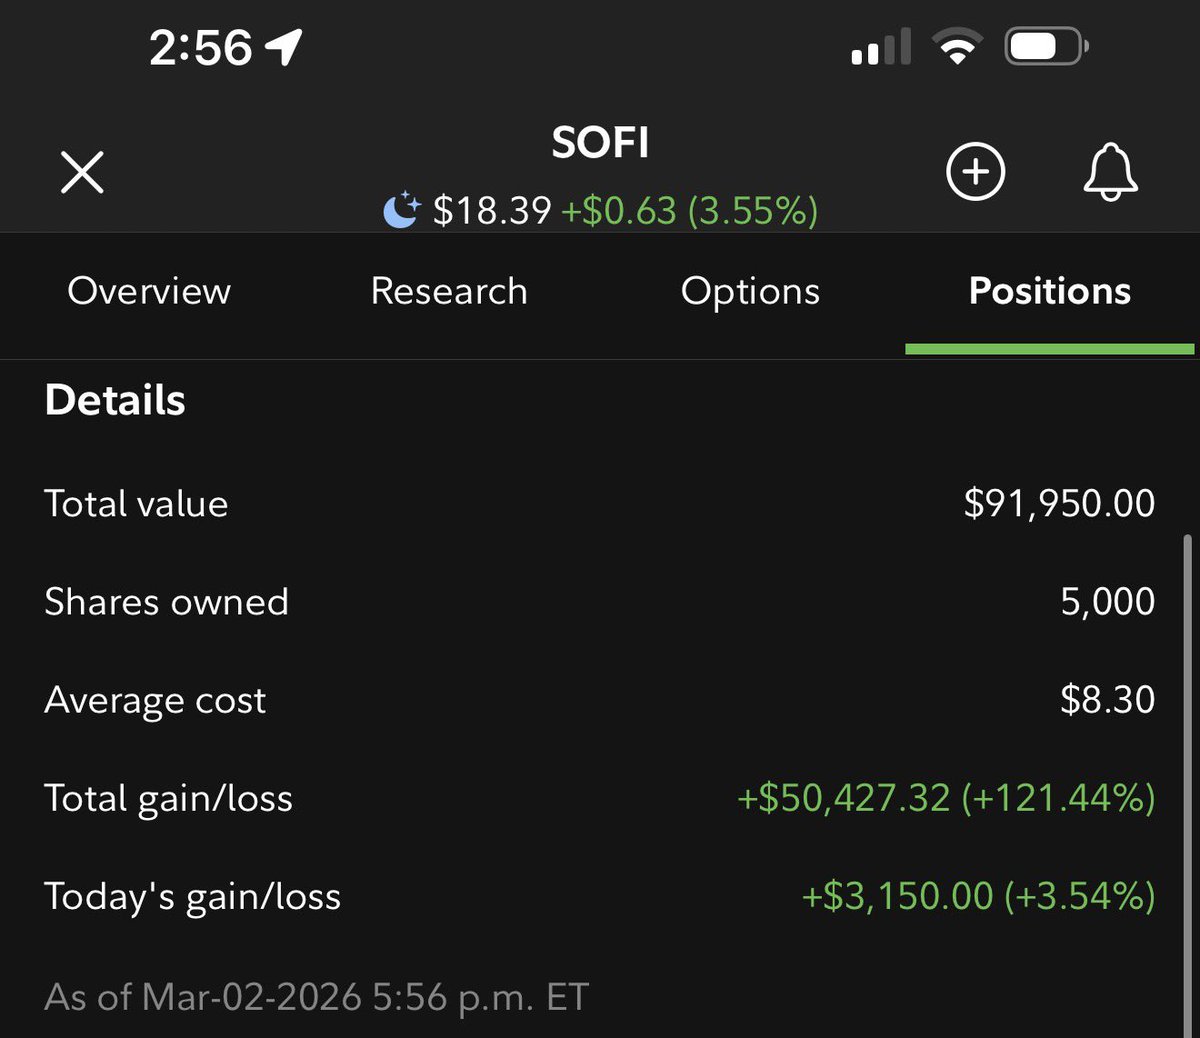Select the Positions tab
This screenshot has height=1038, width=1200.
[x=1050, y=291]
